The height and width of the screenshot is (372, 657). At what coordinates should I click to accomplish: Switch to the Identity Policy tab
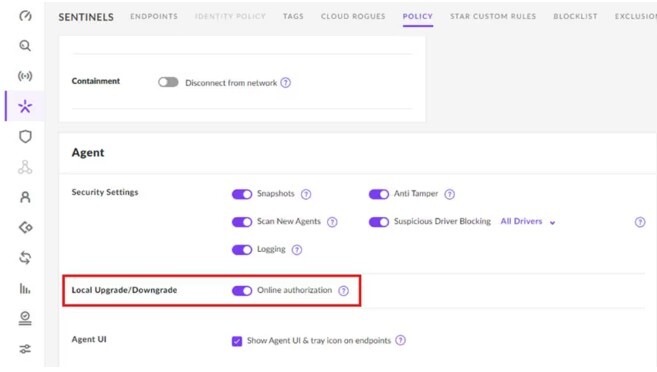(230, 16)
